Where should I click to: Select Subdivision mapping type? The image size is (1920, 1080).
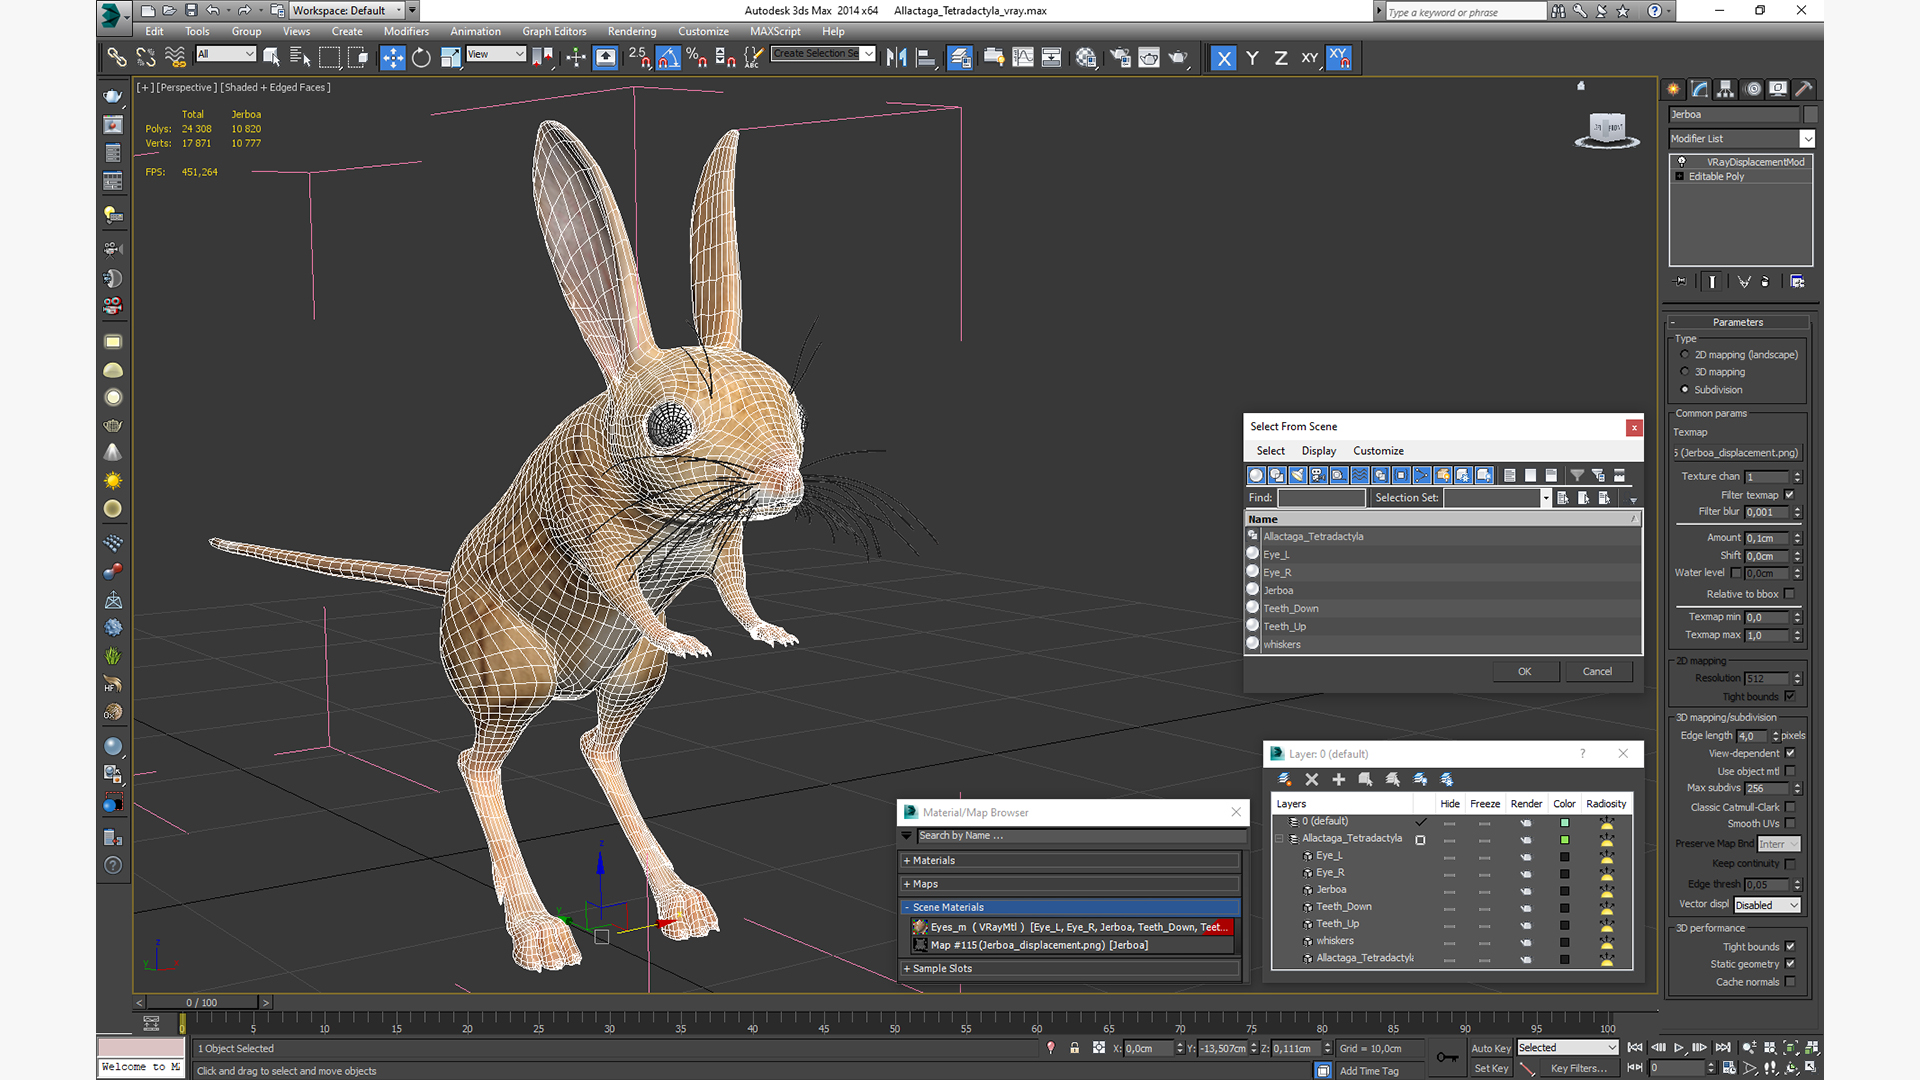[1685, 390]
